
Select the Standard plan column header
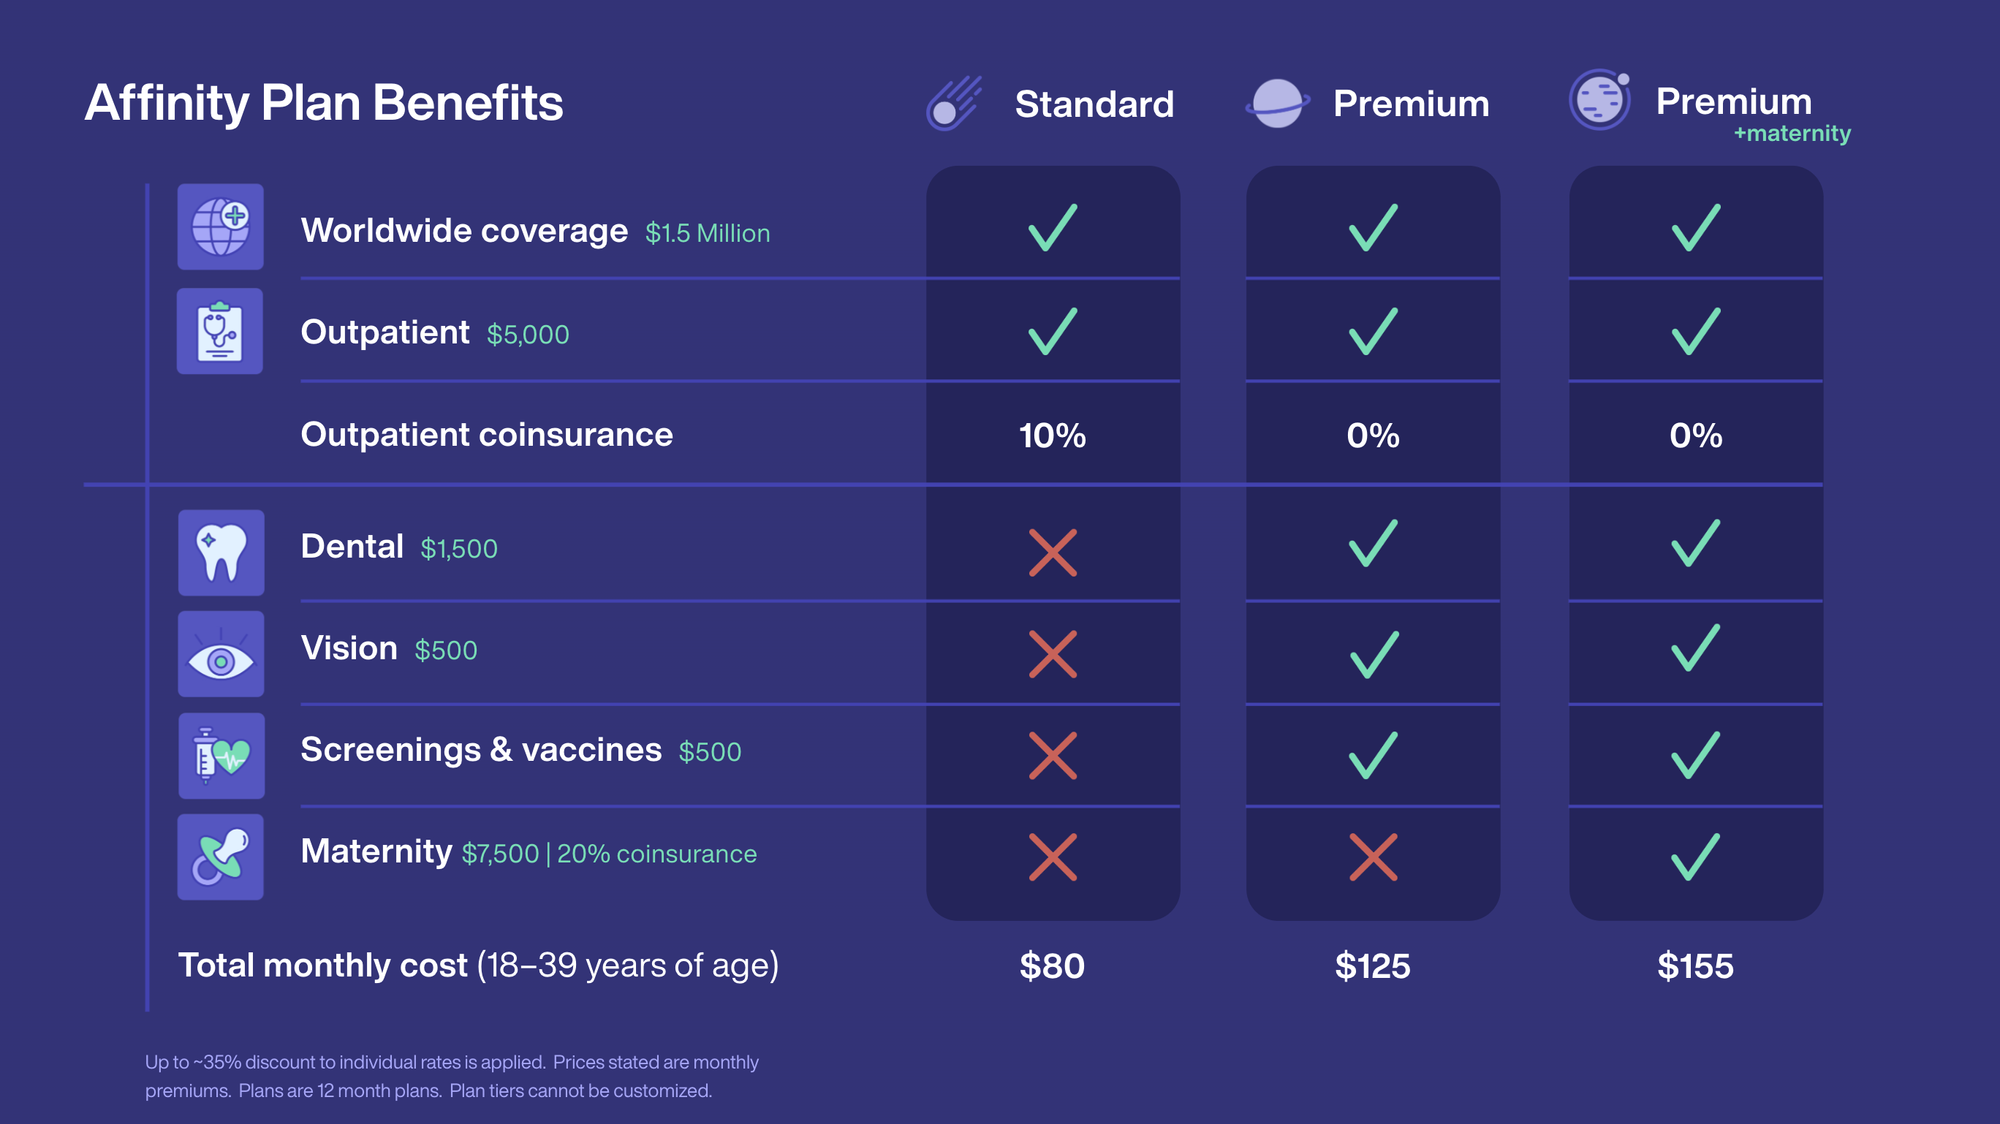(1094, 104)
